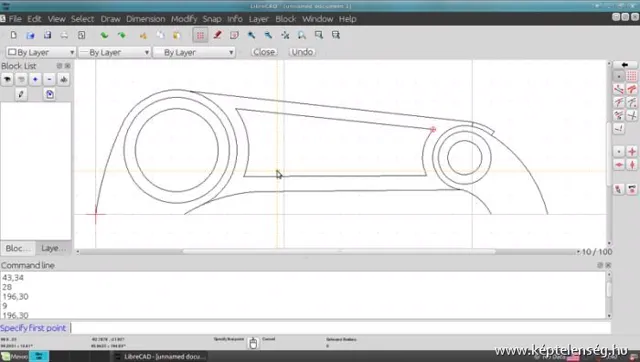
Task: Activate the zoom panning tool
Action: (x=336, y=35)
